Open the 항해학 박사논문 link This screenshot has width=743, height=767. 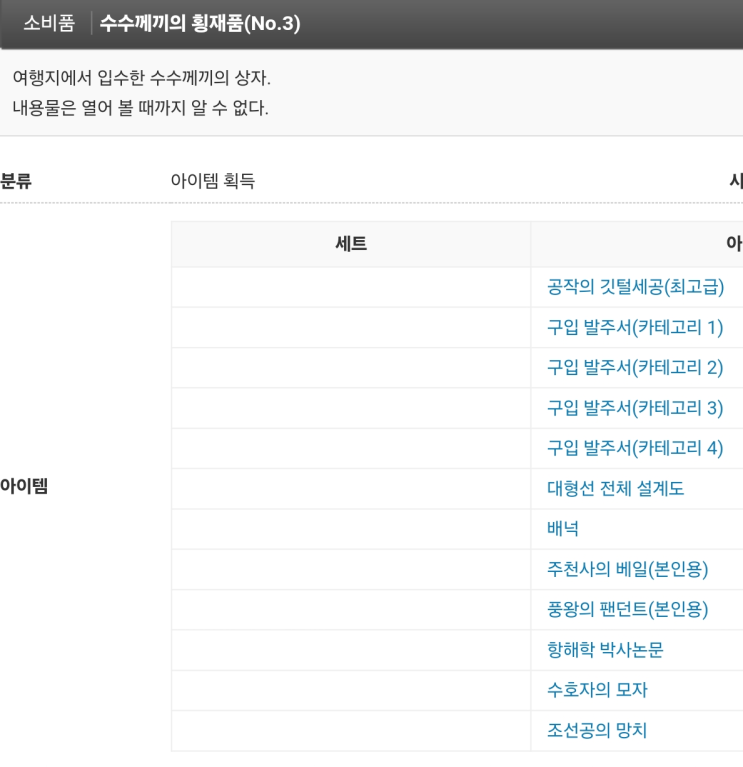pyautogui.click(x=605, y=650)
